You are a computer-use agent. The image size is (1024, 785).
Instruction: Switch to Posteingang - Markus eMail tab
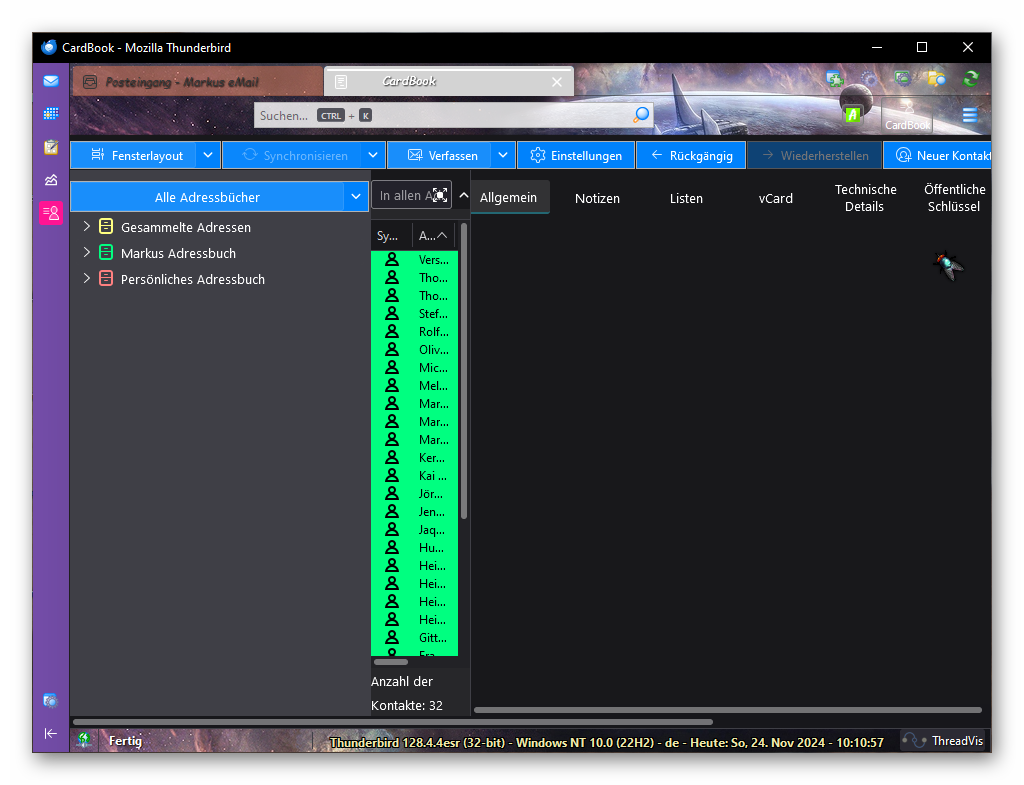197,82
